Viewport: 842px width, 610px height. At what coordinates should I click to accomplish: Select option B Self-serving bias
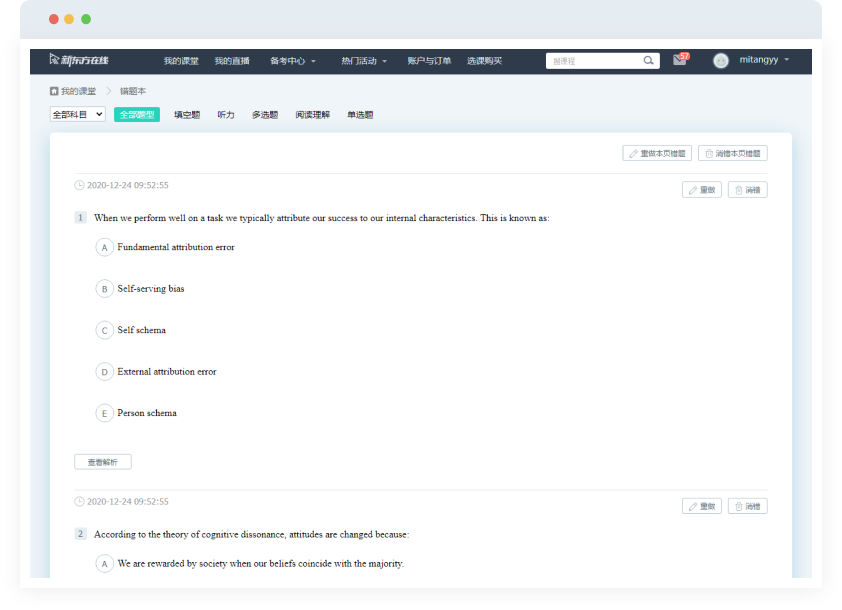tap(104, 289)
